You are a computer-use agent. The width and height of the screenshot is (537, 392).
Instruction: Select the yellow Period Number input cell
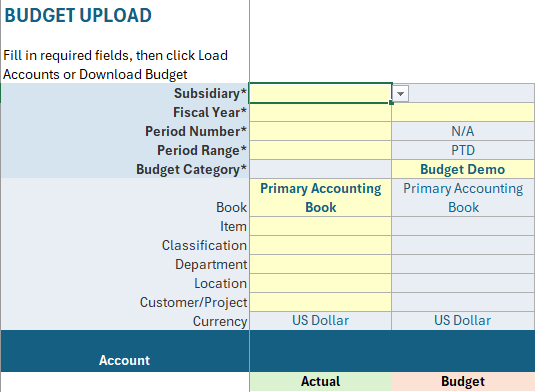point(321,131)
